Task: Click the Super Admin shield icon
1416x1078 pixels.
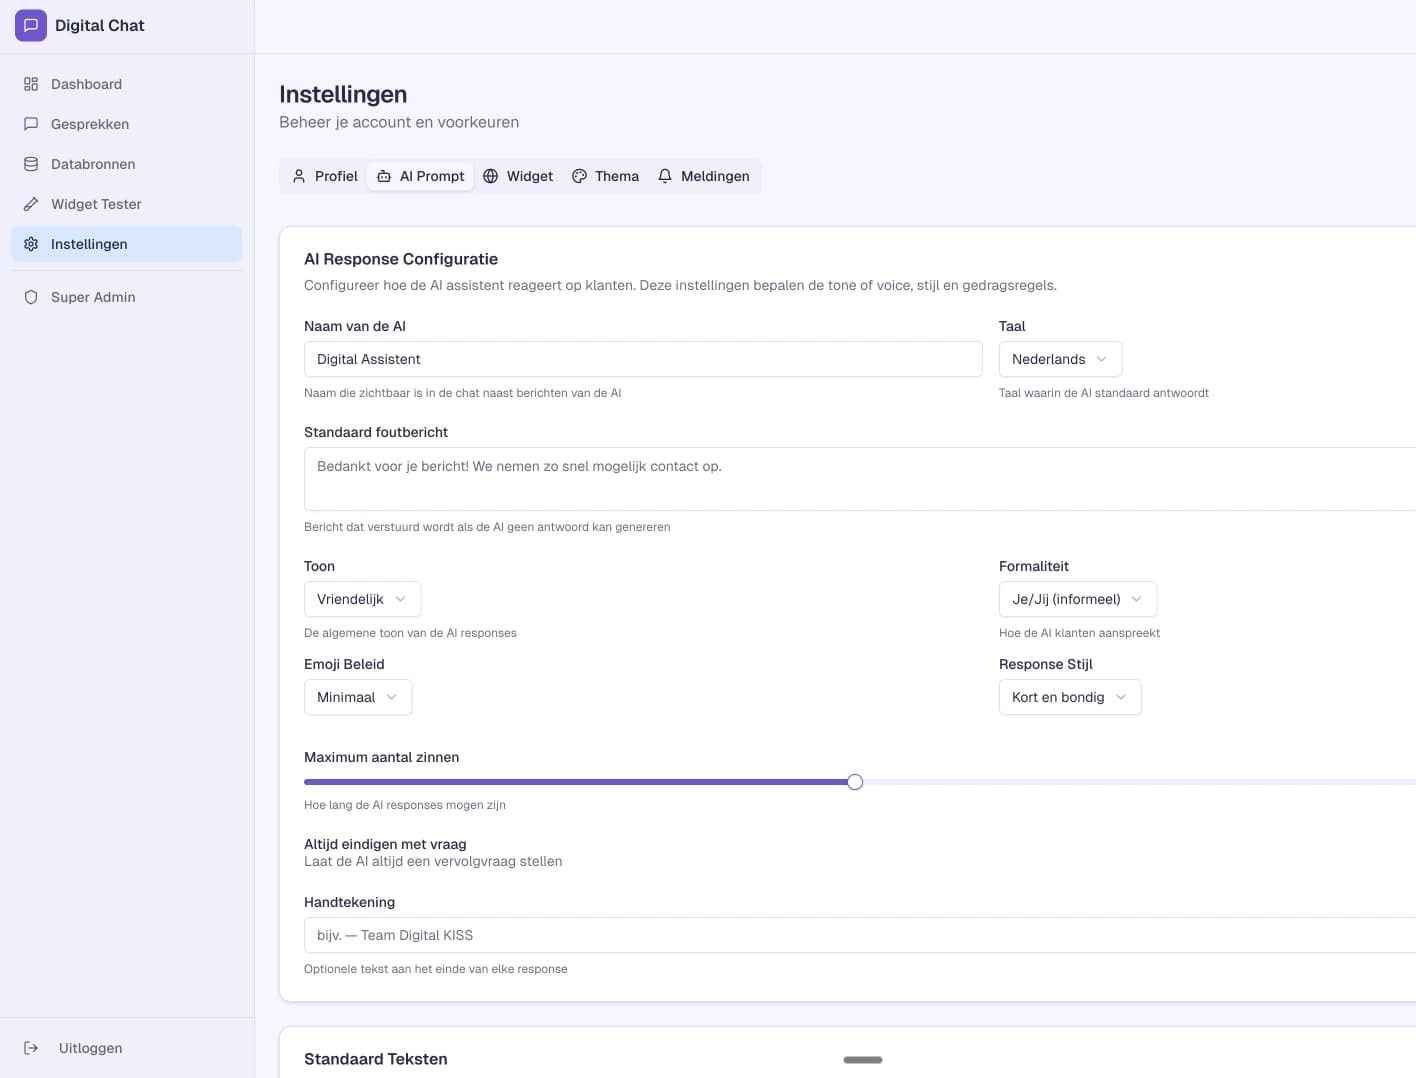Action: (x=31, y=297)
